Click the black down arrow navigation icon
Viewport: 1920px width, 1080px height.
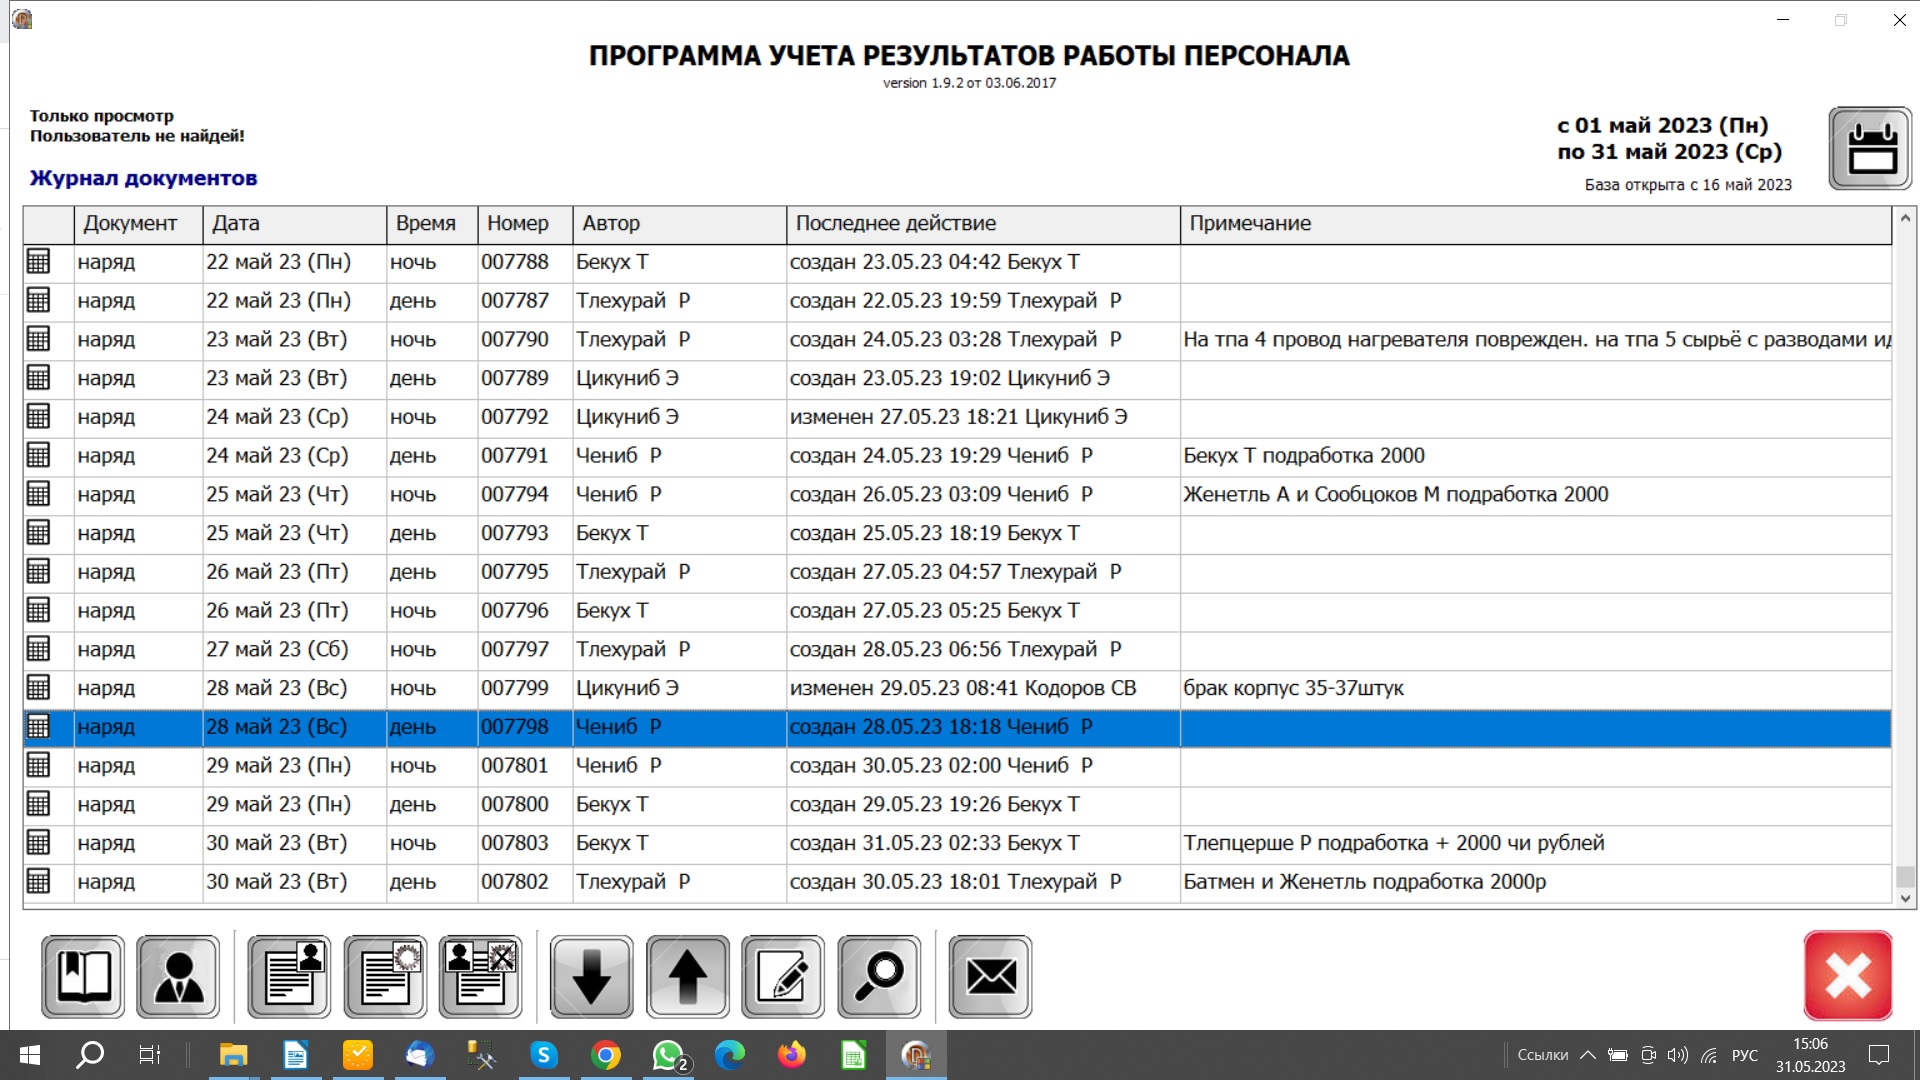pos(591,975)
